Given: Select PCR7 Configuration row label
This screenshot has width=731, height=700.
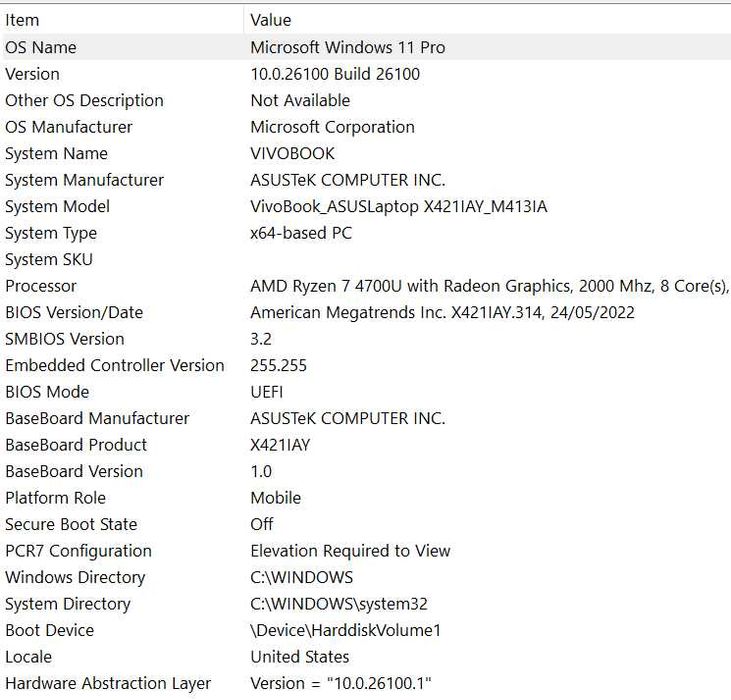Looking at the screenshot, I should point(78,551).
